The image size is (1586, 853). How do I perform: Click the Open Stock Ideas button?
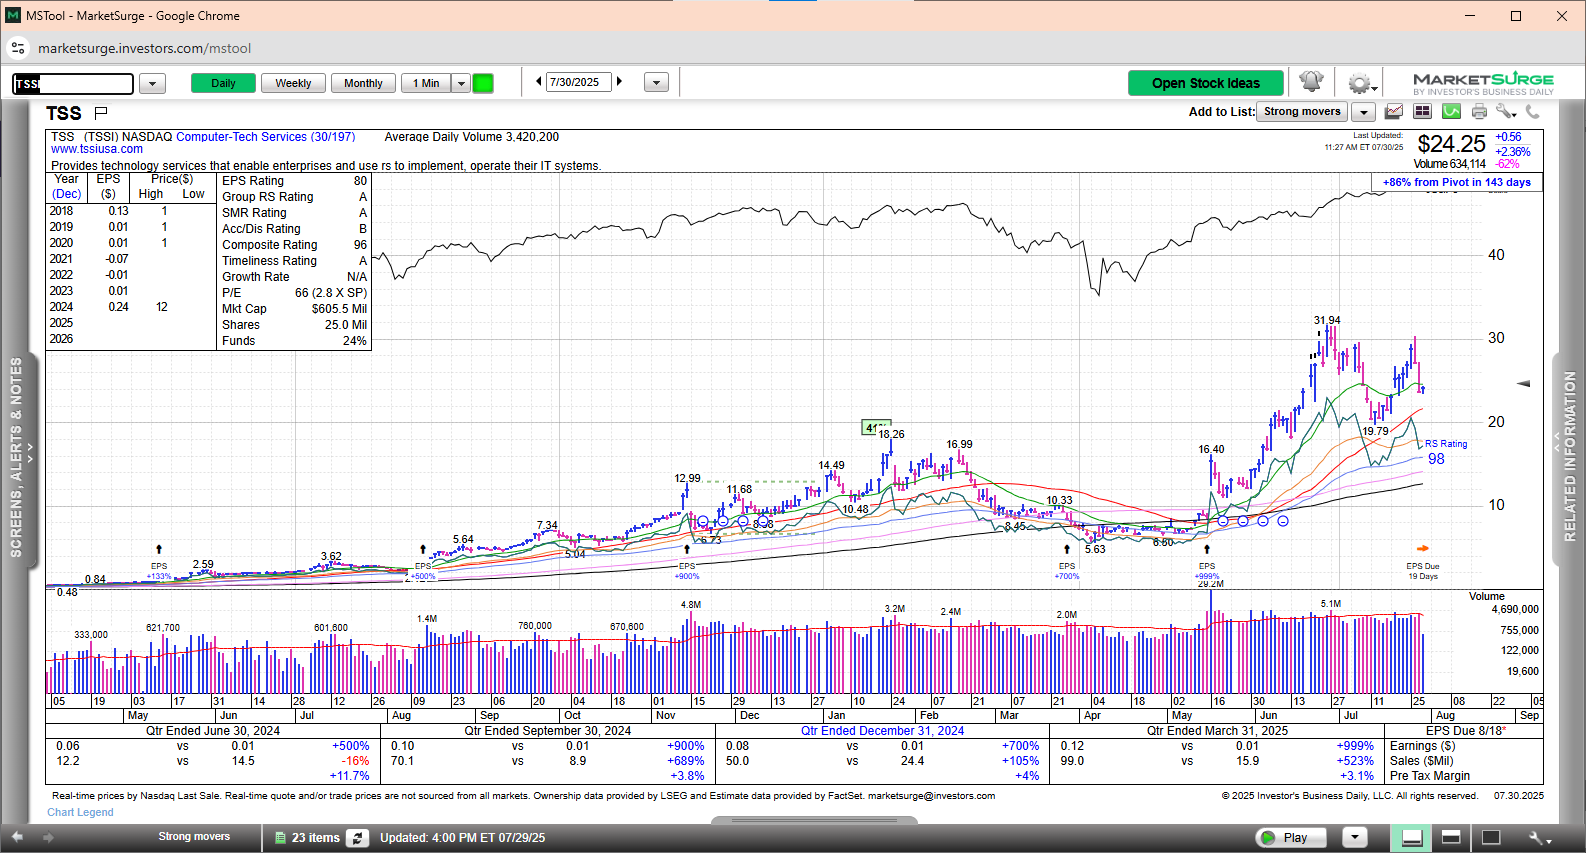click(1206, 83)
